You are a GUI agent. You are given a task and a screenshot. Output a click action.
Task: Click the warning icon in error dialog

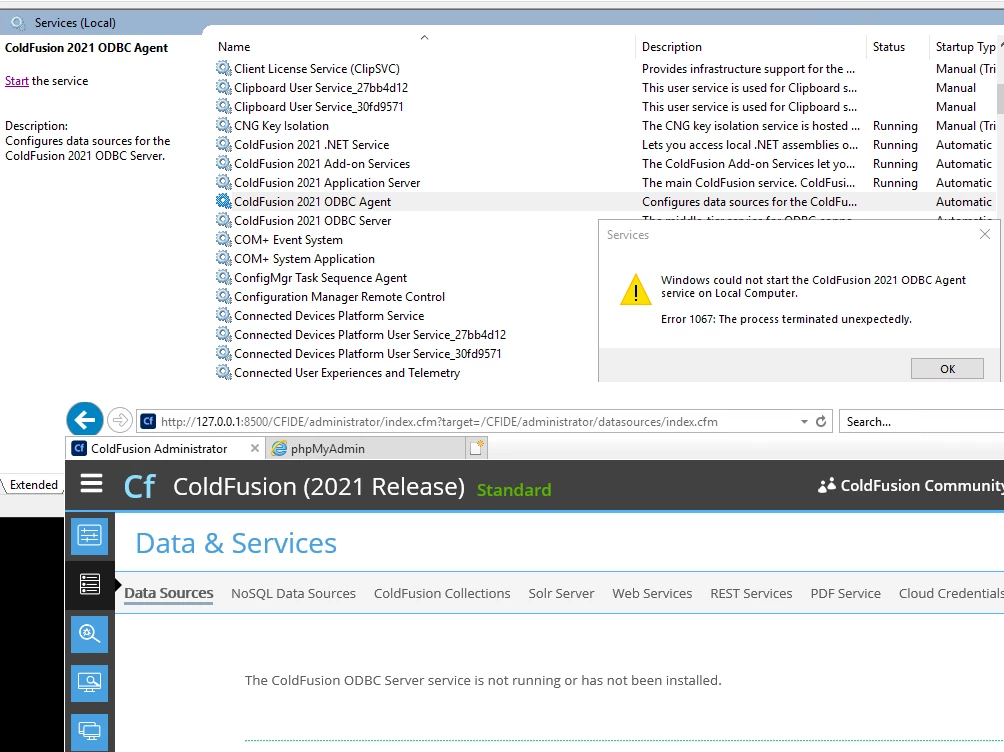tap(636, 290)
